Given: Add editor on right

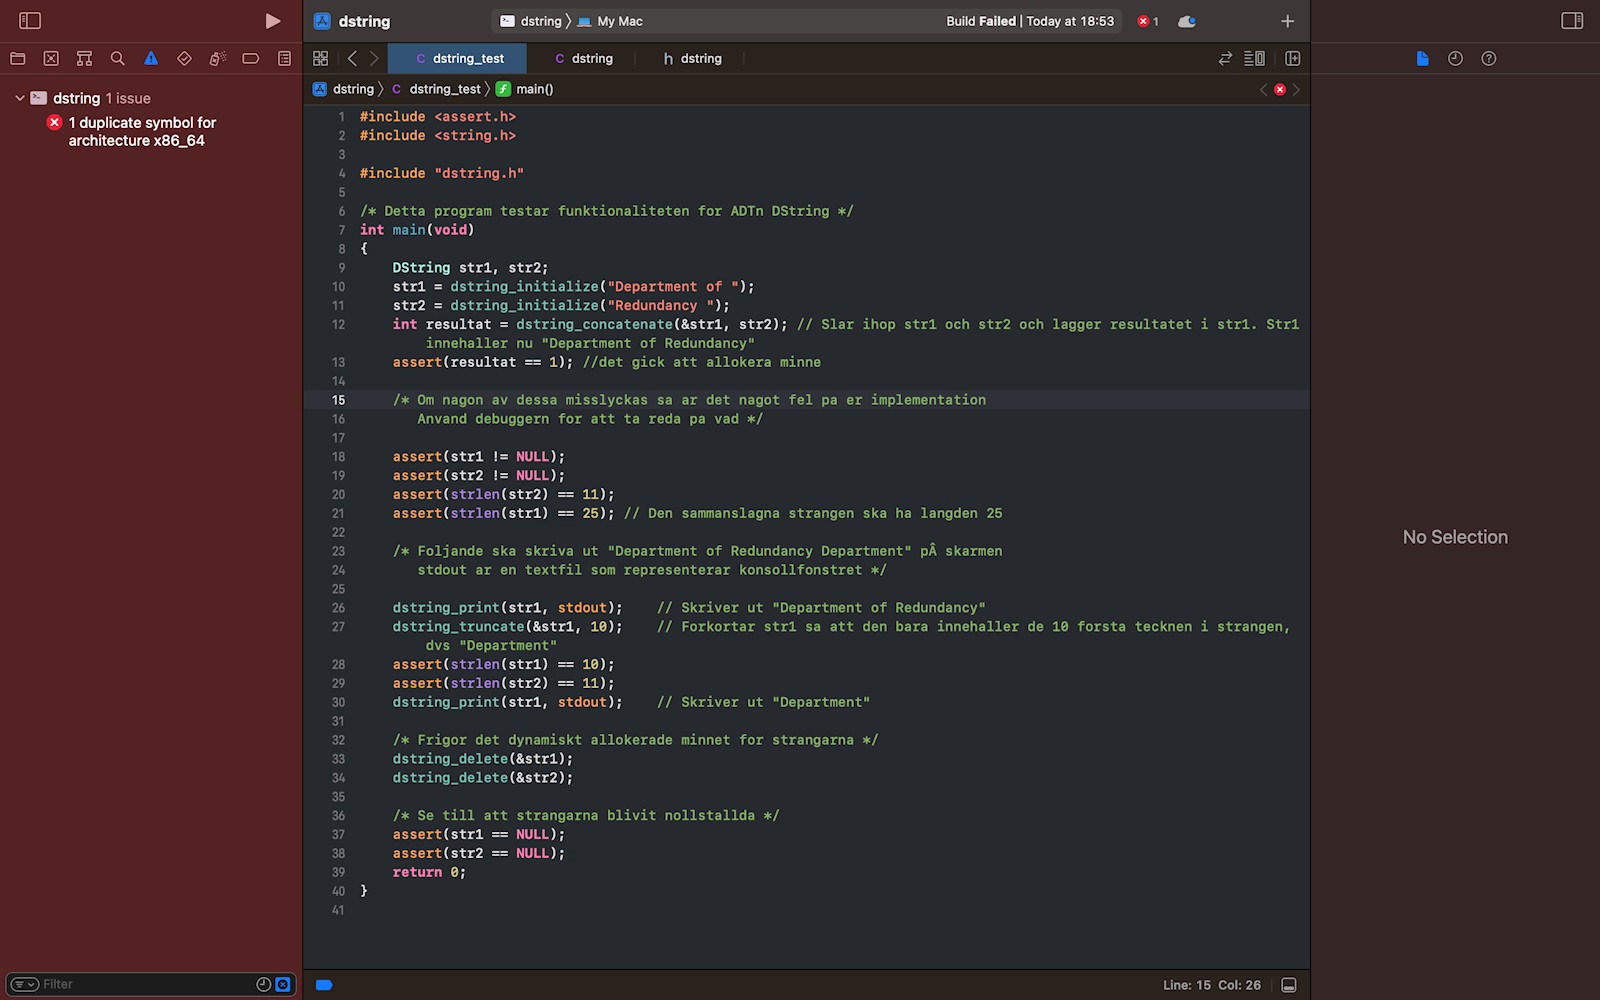Looking at the screenshot, I should 1292,59.
